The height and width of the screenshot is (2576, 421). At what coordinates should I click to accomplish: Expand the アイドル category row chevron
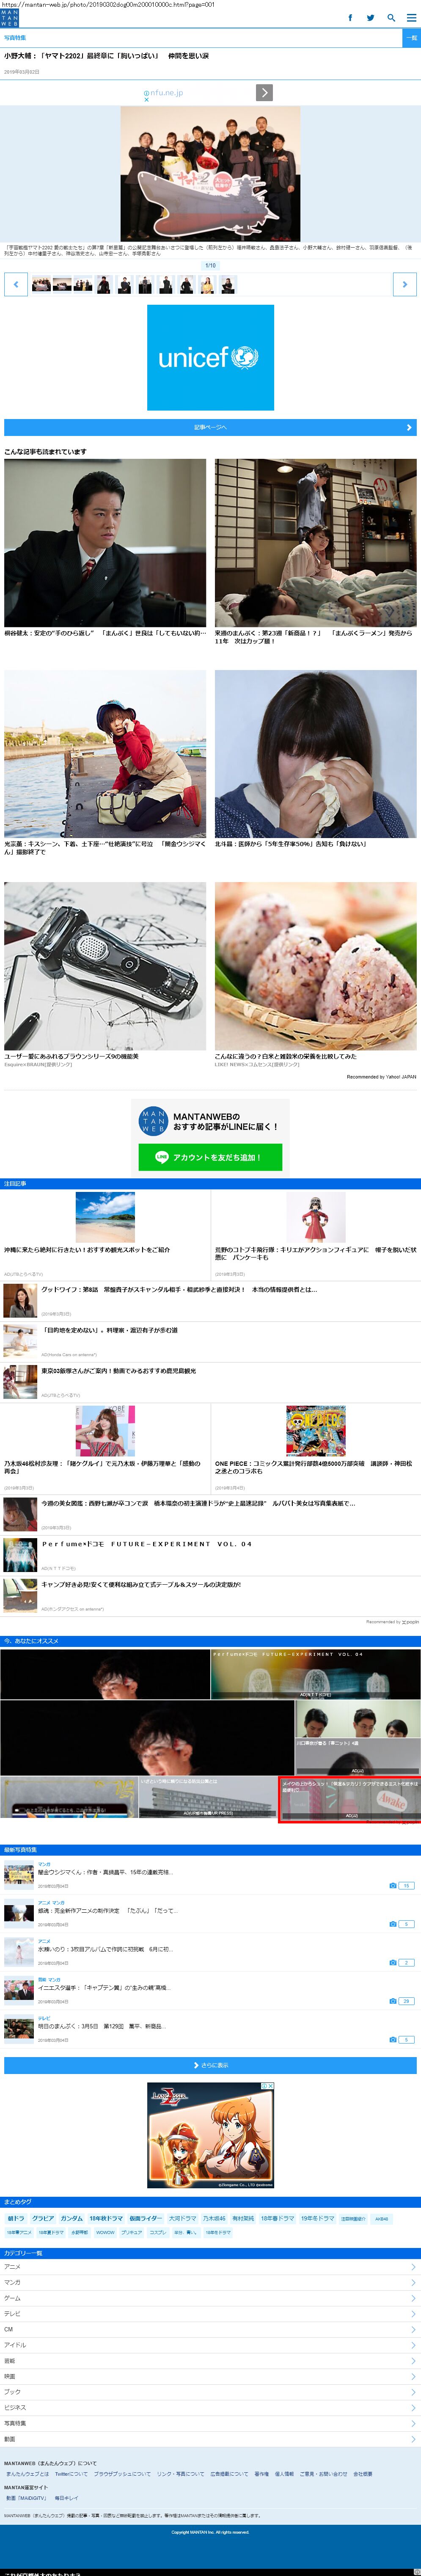click(x=413, y=2345)
